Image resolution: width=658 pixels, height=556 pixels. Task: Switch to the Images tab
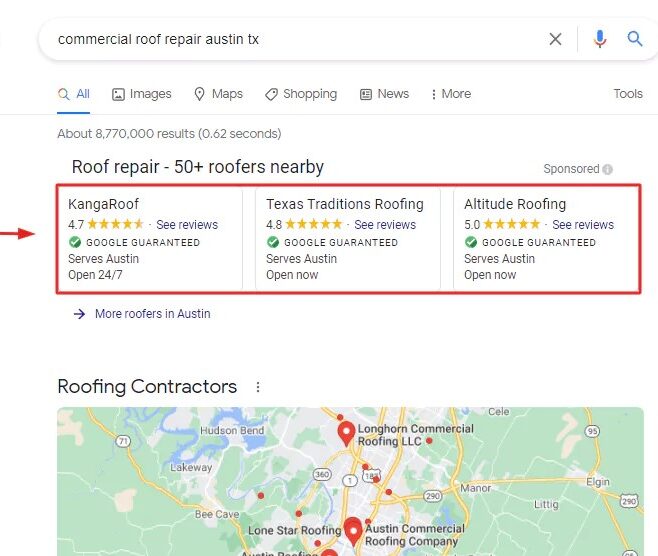tap(142, 94)
